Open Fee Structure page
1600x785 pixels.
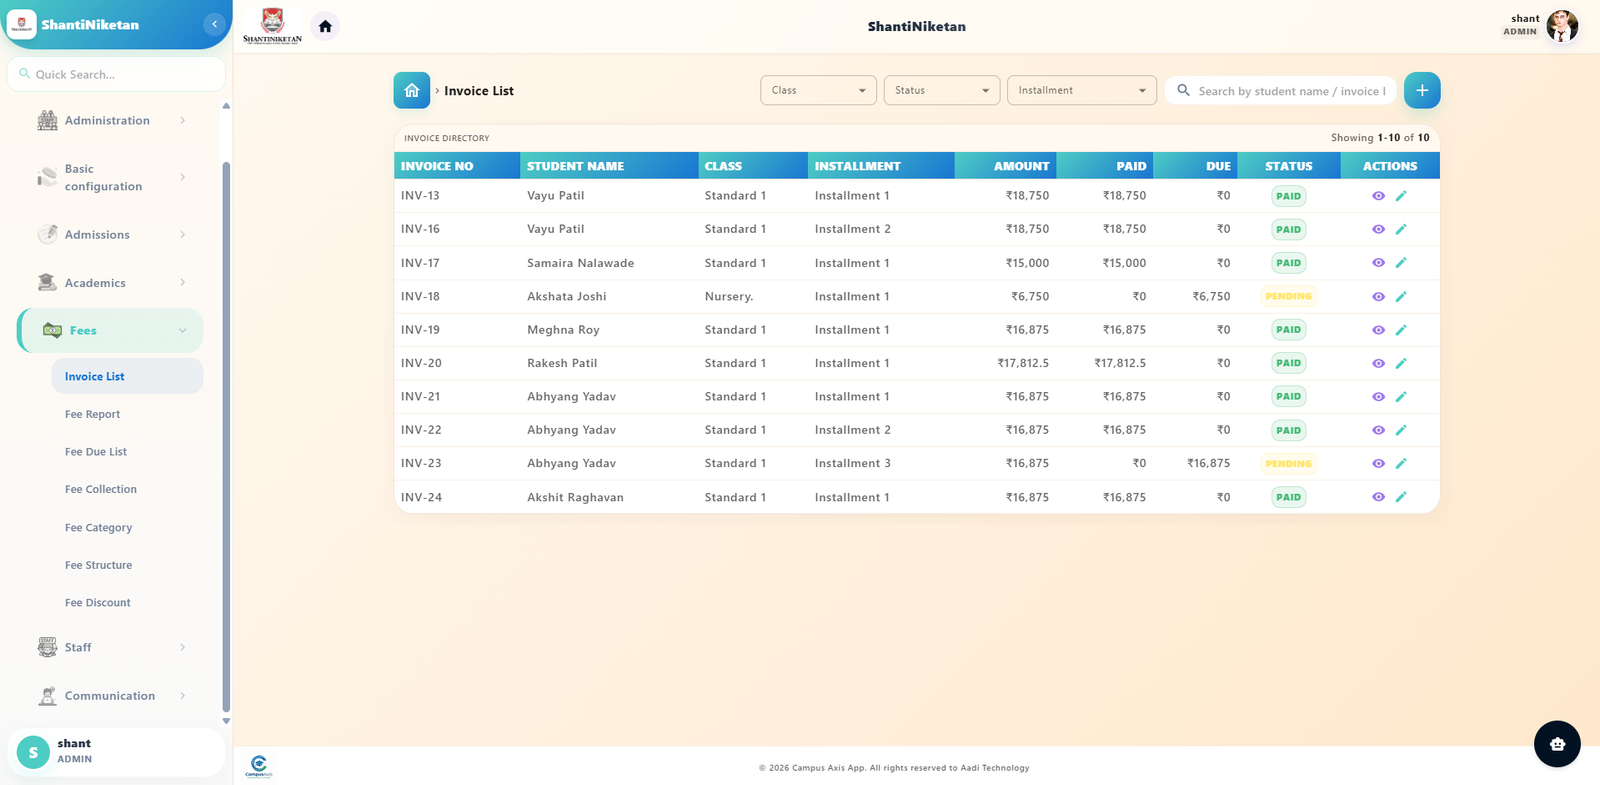tap(127, 565)
